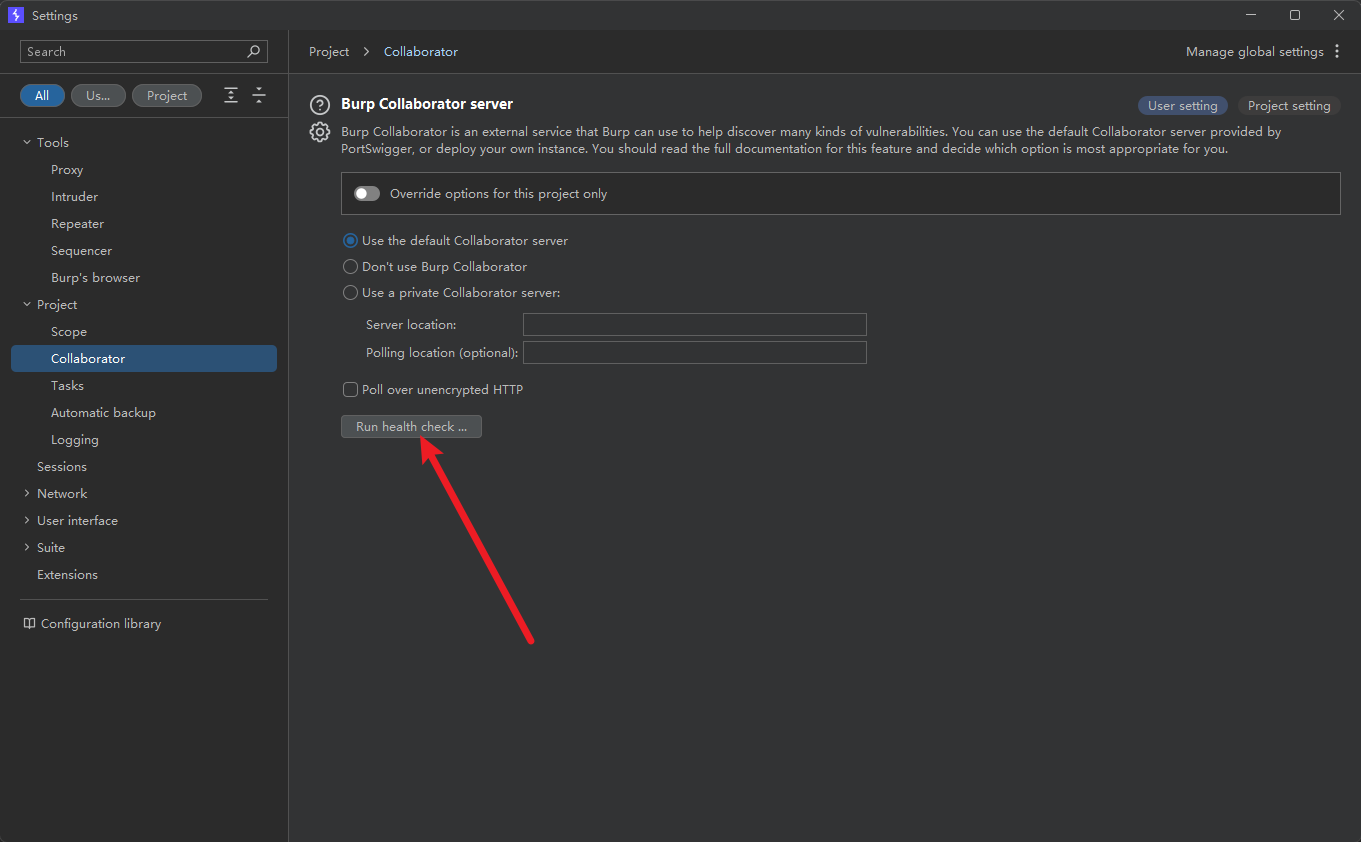Click the Project setting badge

[1289, 106]
